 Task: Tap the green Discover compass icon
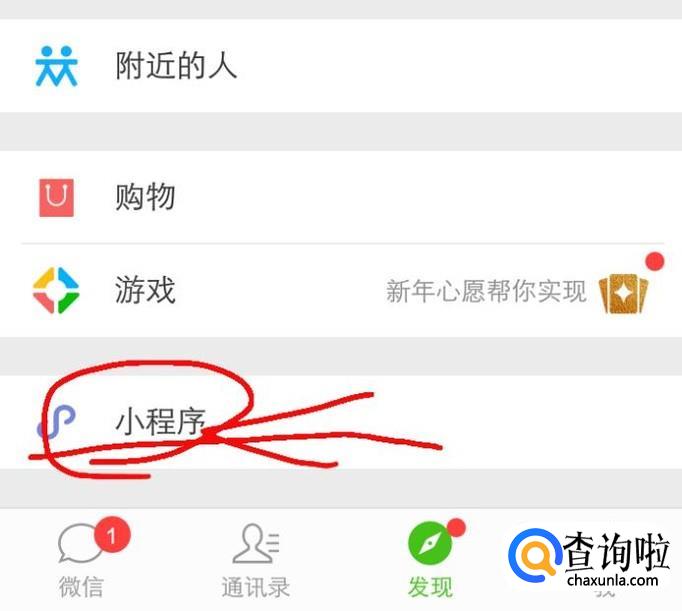(430, 544)
